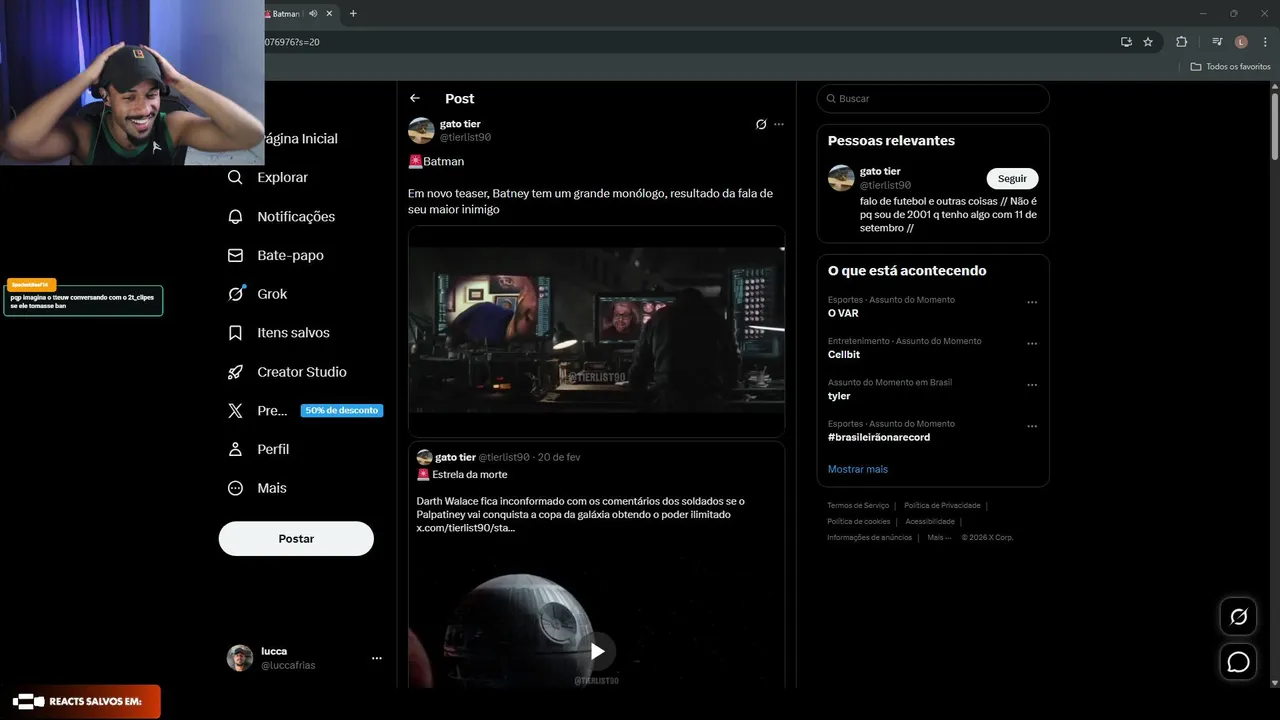Open Explorar search icon in sidebar
The image size is (1280, 720).
235,177
